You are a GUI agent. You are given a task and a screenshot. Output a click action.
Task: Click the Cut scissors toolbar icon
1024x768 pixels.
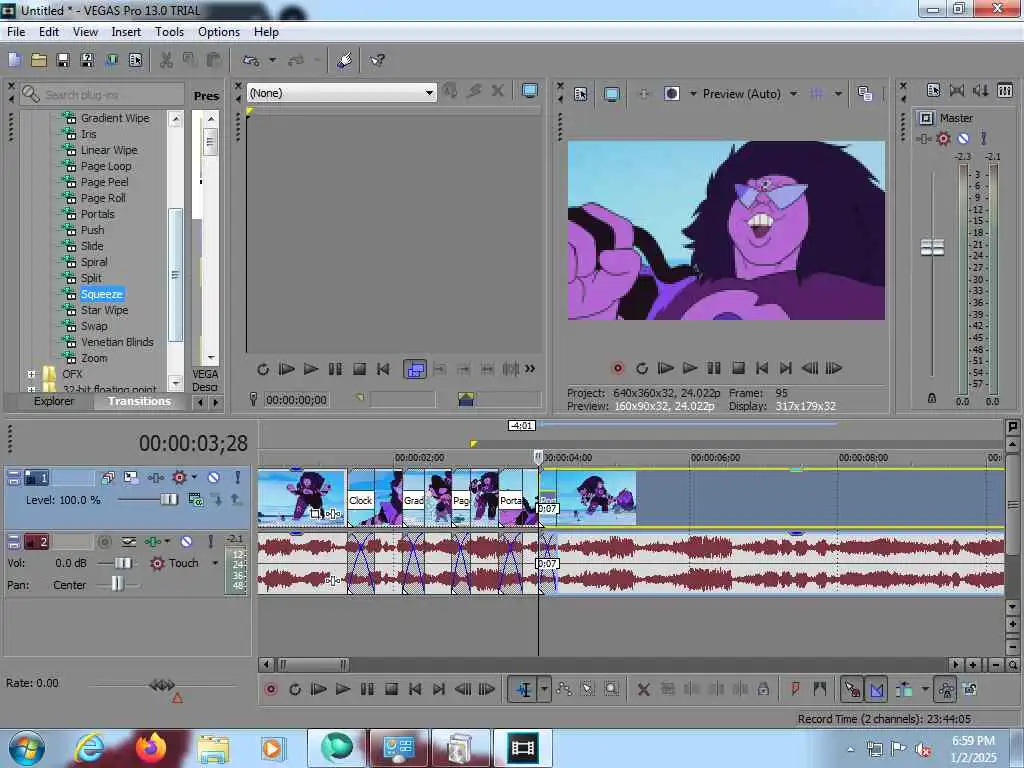pos(166,61)
